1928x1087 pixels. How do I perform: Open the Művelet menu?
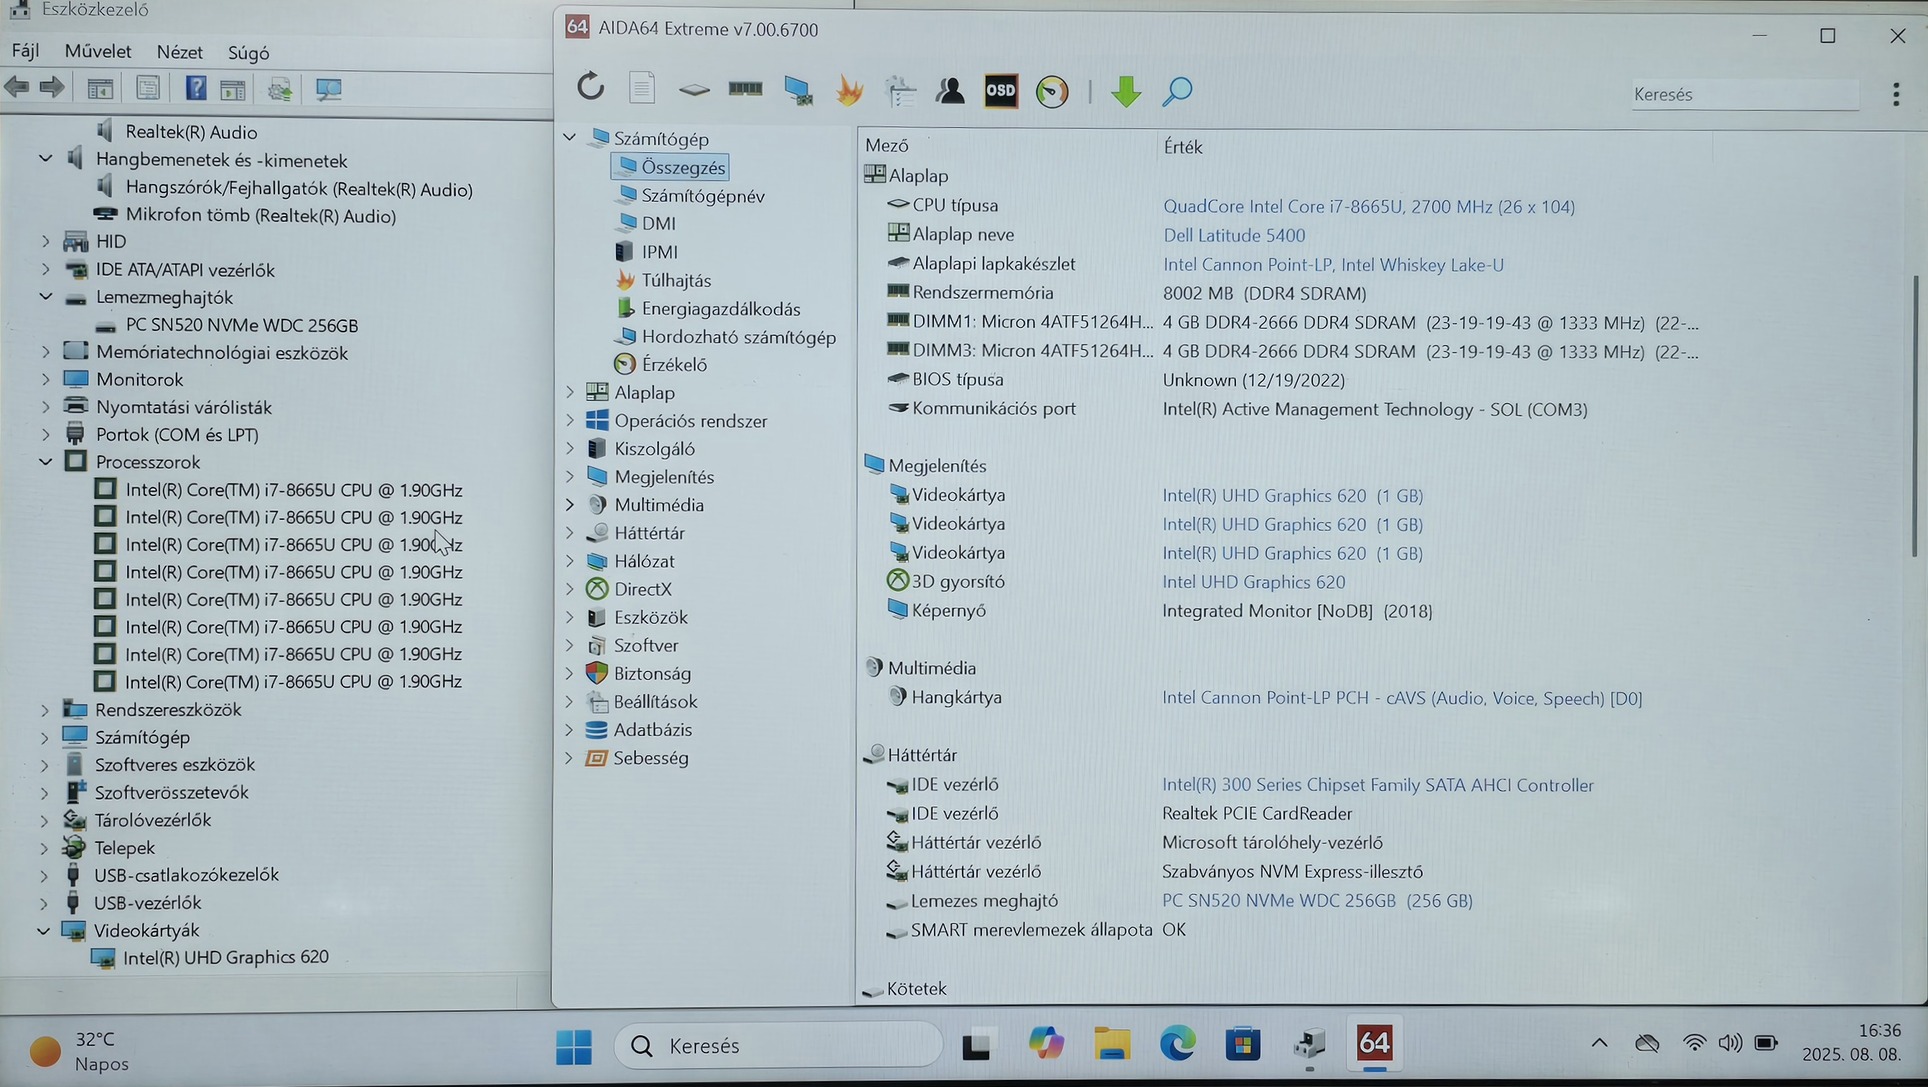coord(97,51)
